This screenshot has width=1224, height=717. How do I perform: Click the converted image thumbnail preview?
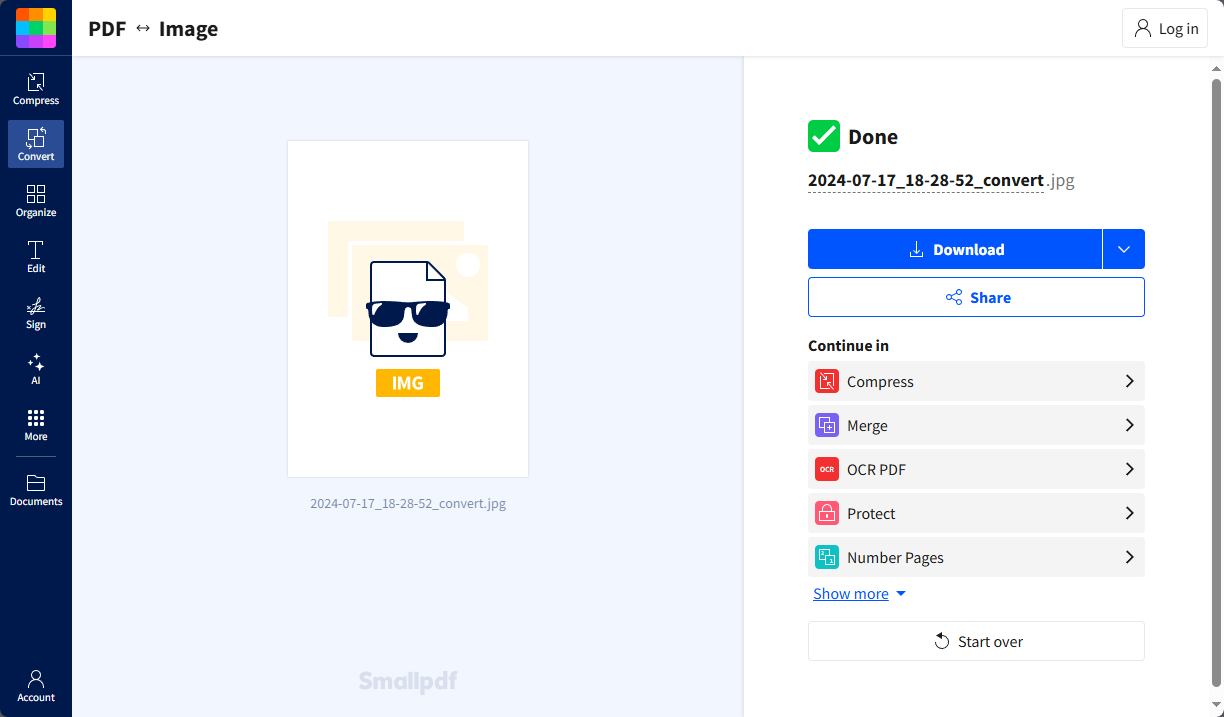pyautogui.click(x=408, y=309)
